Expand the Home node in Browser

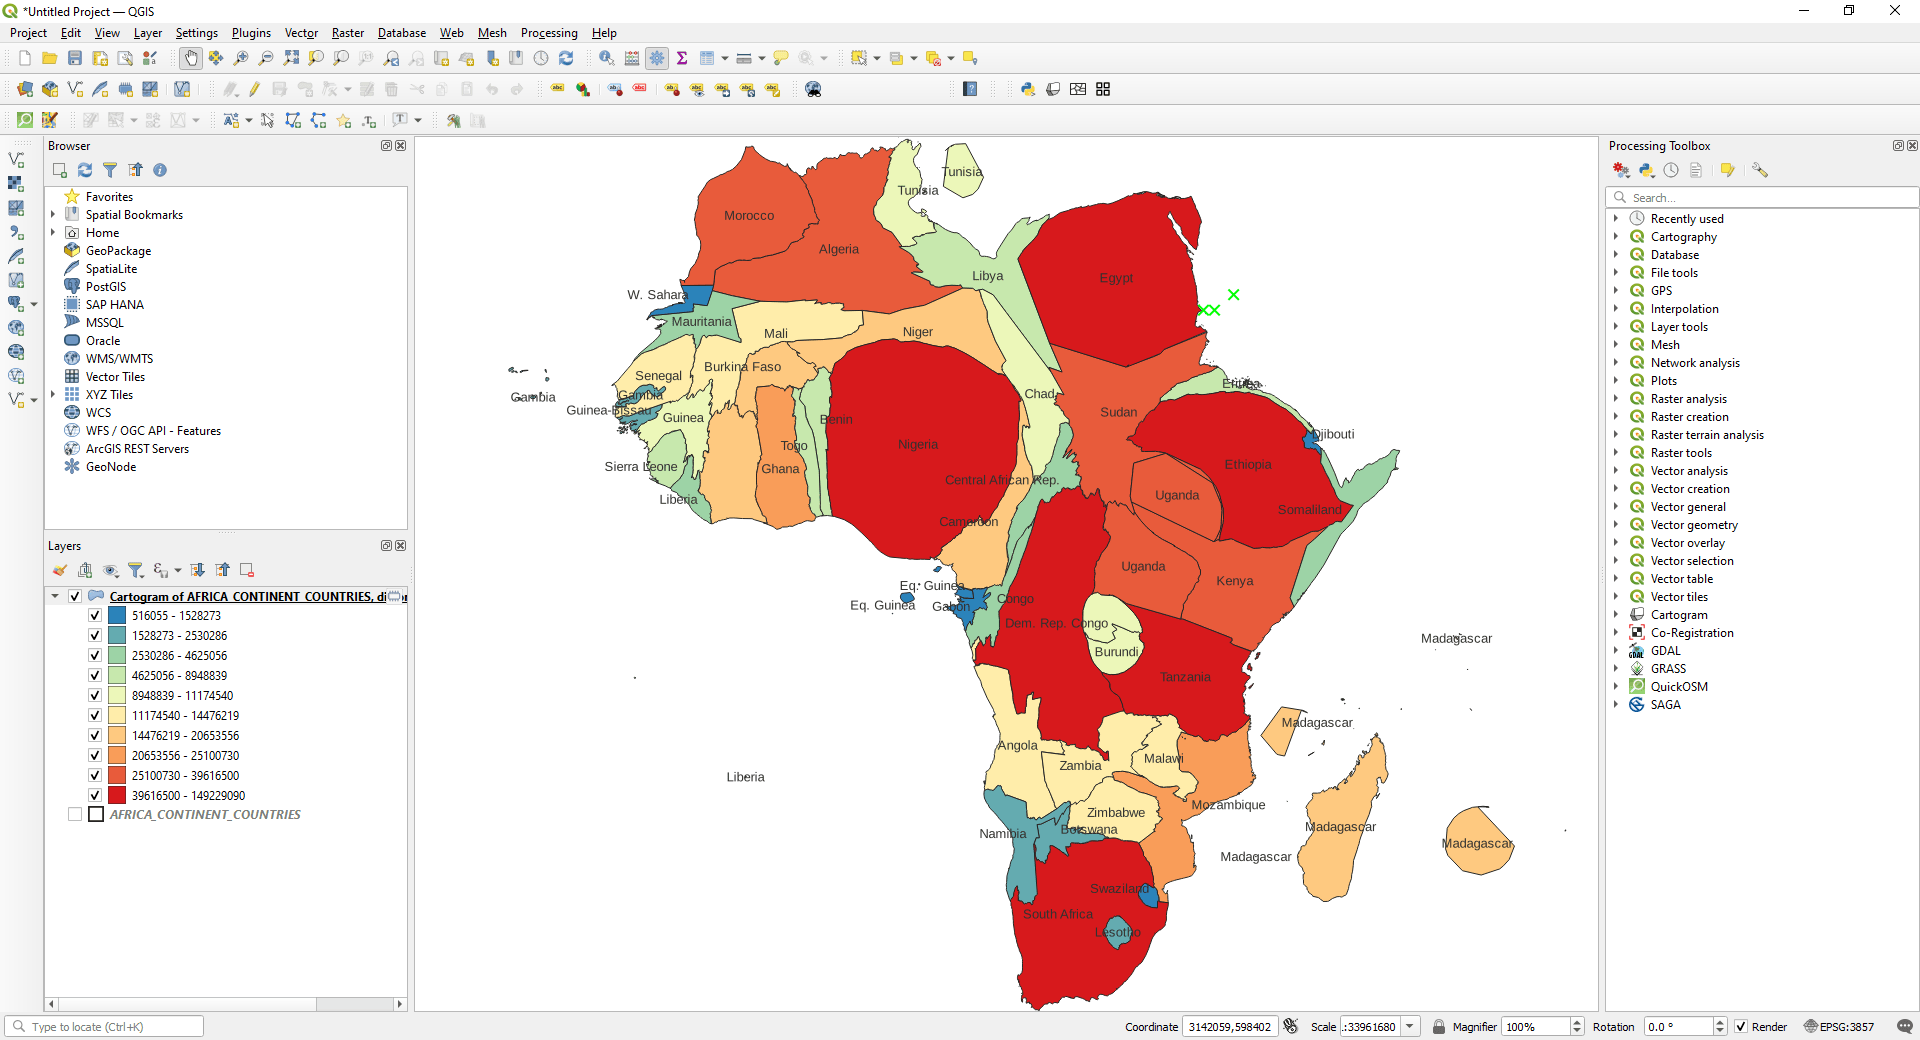[53, 233]
